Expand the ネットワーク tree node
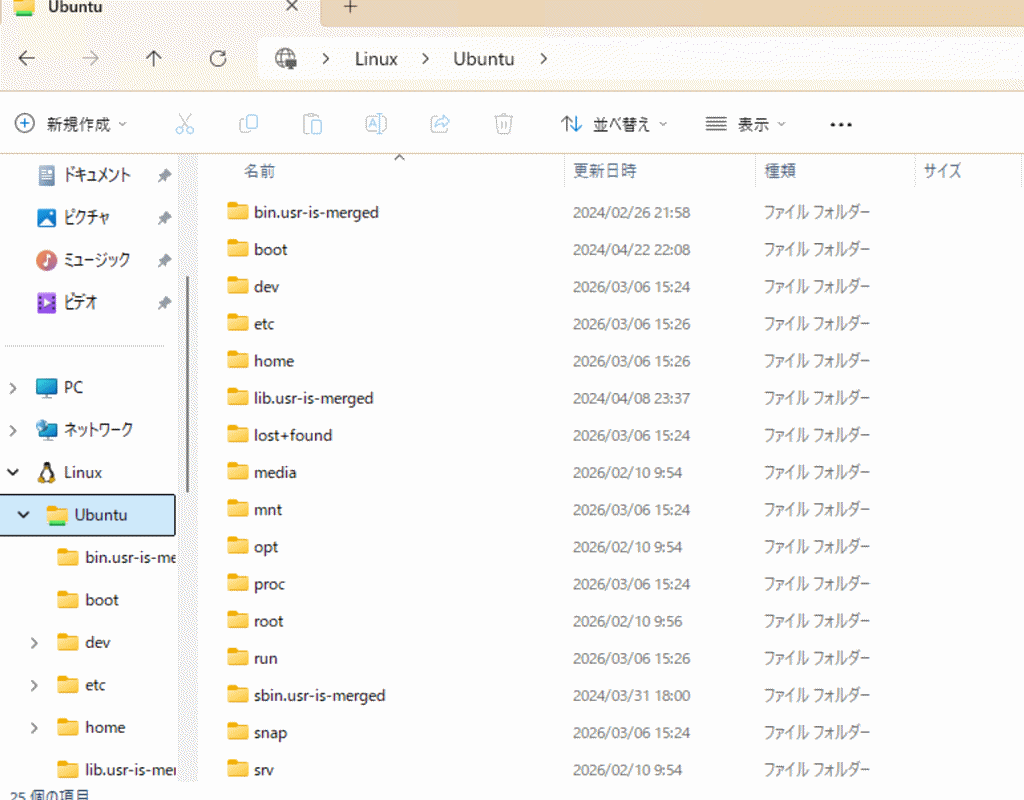The width and height of the screenshot is (1024, 800). (13, 430)
